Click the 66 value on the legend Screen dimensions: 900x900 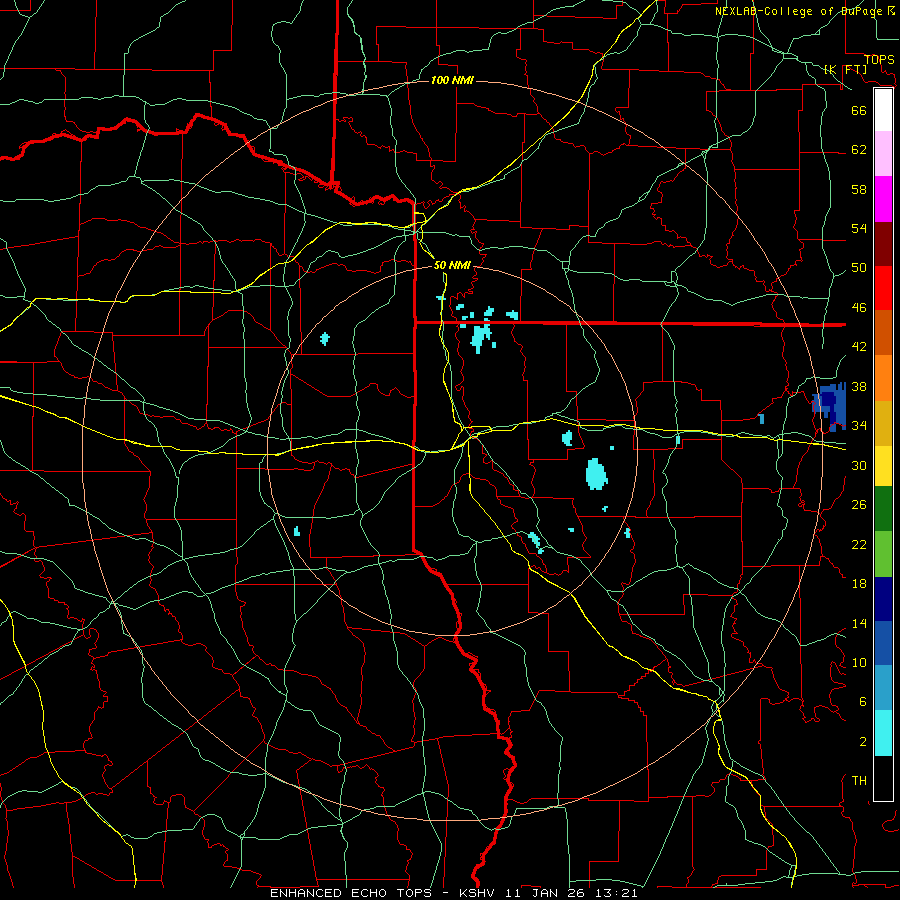coord(859,110)
